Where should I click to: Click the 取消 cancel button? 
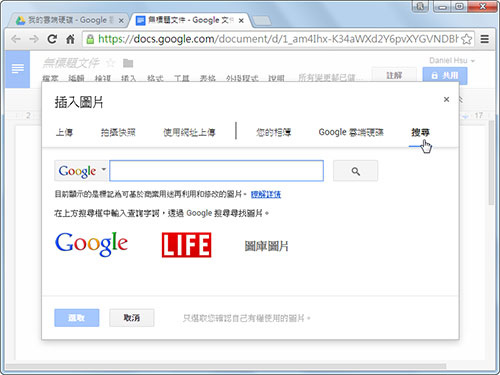pos(132,318)
